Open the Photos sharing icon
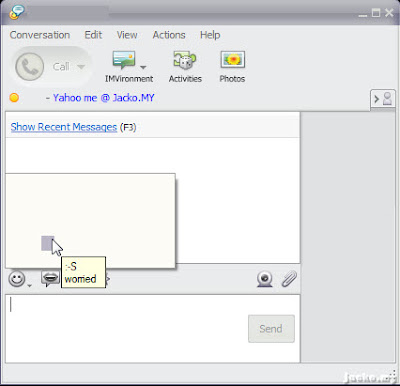Viewport: 400px width, 386px height. 232,60
